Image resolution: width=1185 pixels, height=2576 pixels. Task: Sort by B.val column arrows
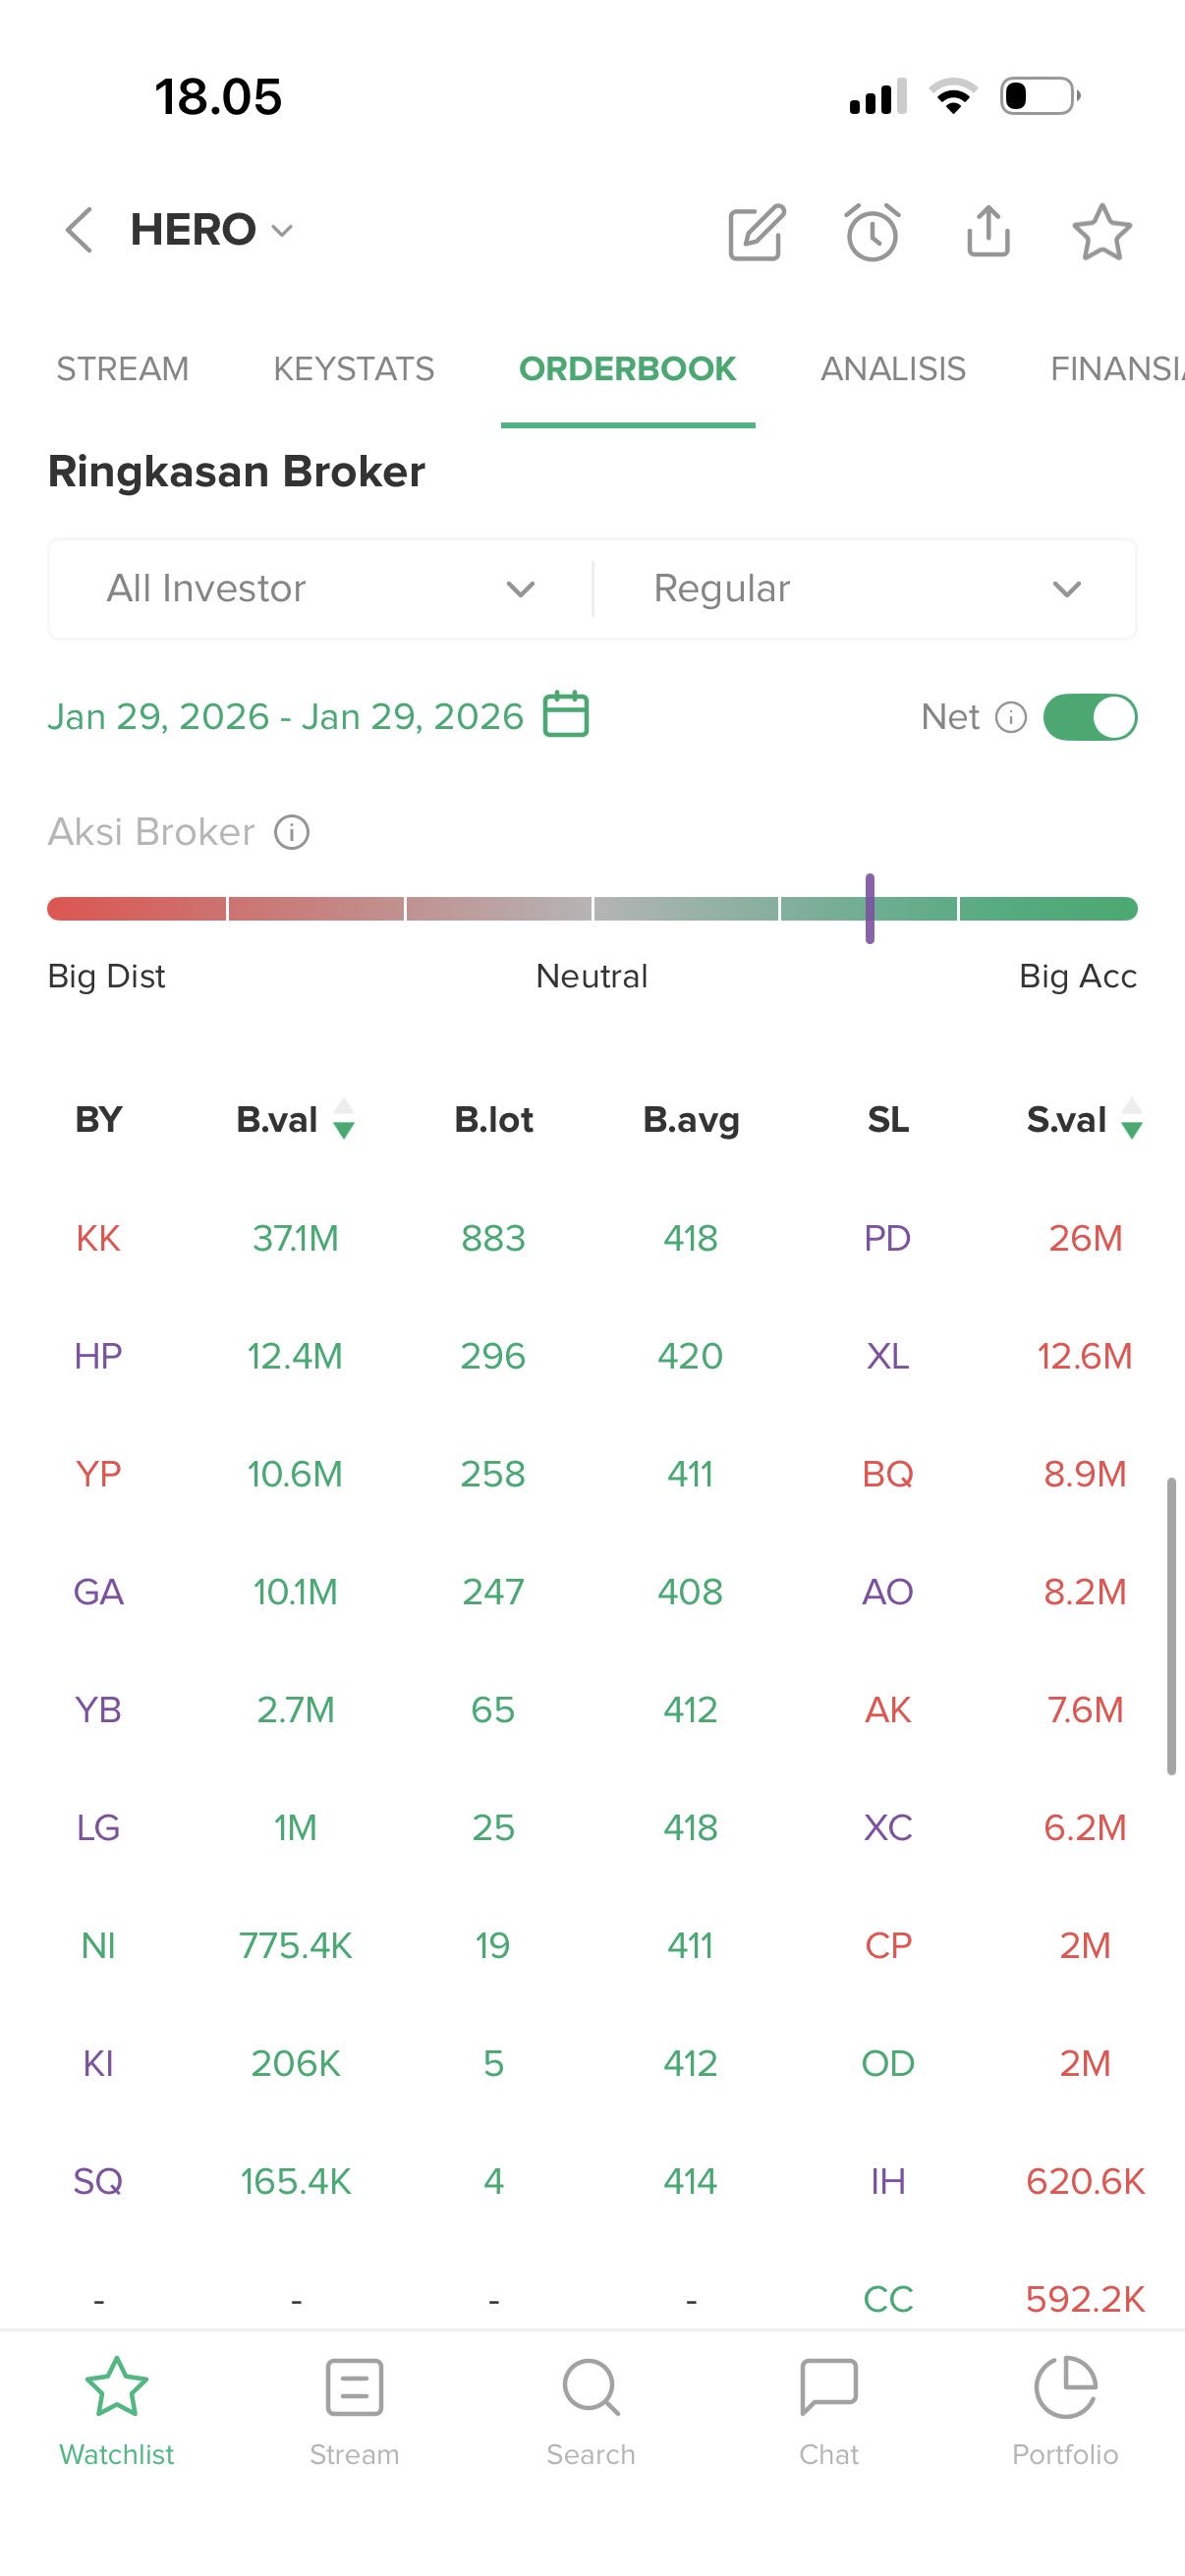click(x=343, y=1119)
